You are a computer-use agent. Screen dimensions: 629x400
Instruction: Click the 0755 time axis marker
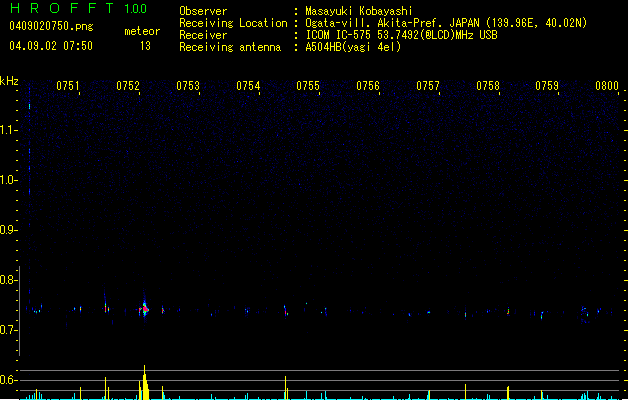(x=308, y=86)
